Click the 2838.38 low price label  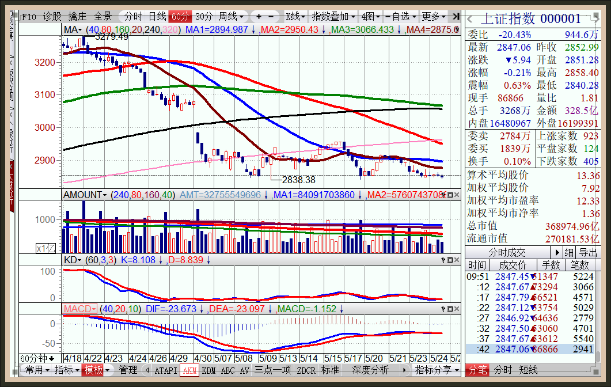pos(298,180)
